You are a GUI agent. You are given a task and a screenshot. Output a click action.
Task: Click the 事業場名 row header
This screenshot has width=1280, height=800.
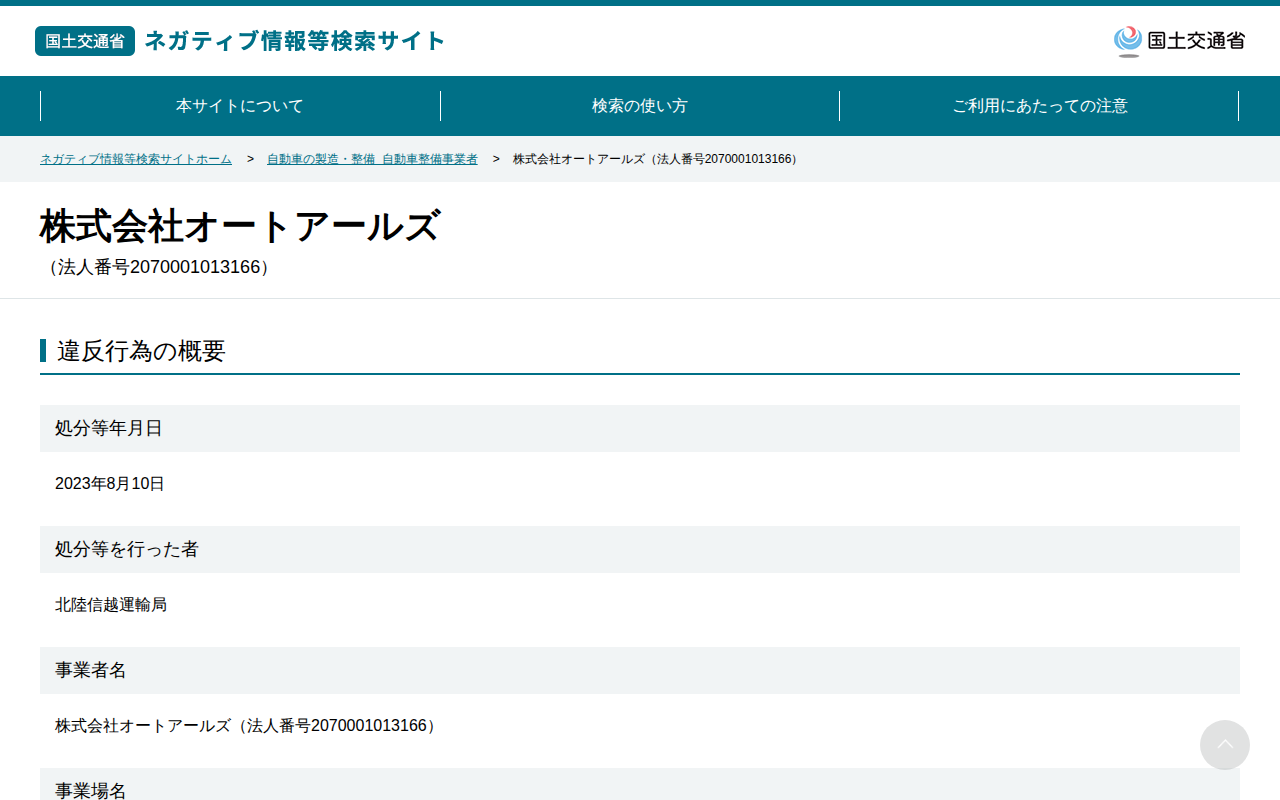click(640, 785)
